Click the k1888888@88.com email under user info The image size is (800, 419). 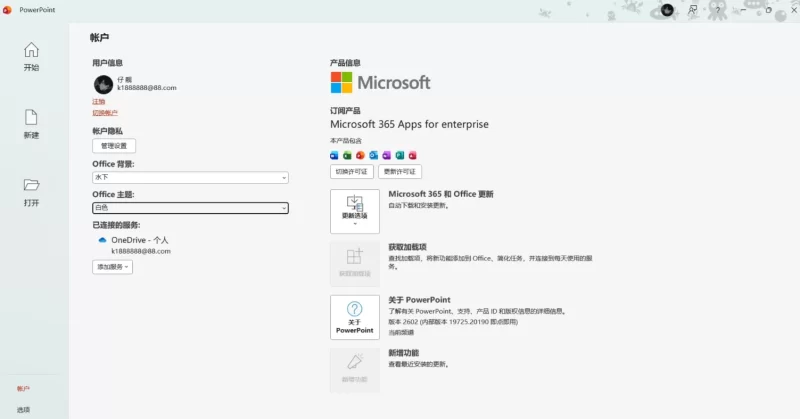(x=147, y=88)
